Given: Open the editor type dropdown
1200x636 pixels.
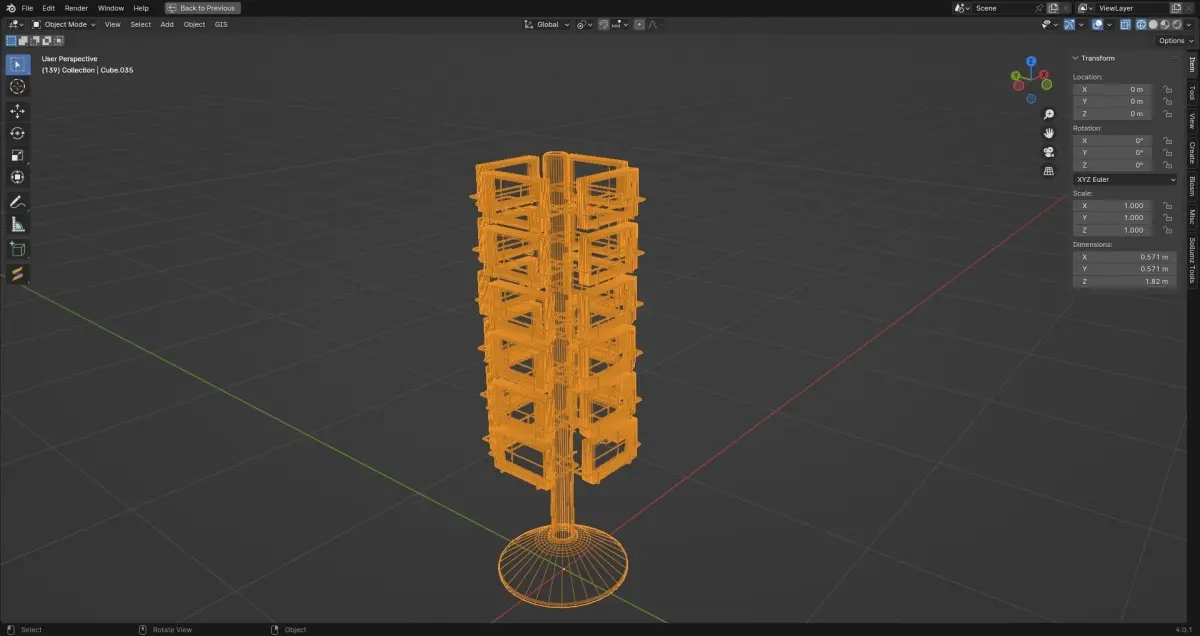Looking at the screenshot, I should click(x=15, y=24).
